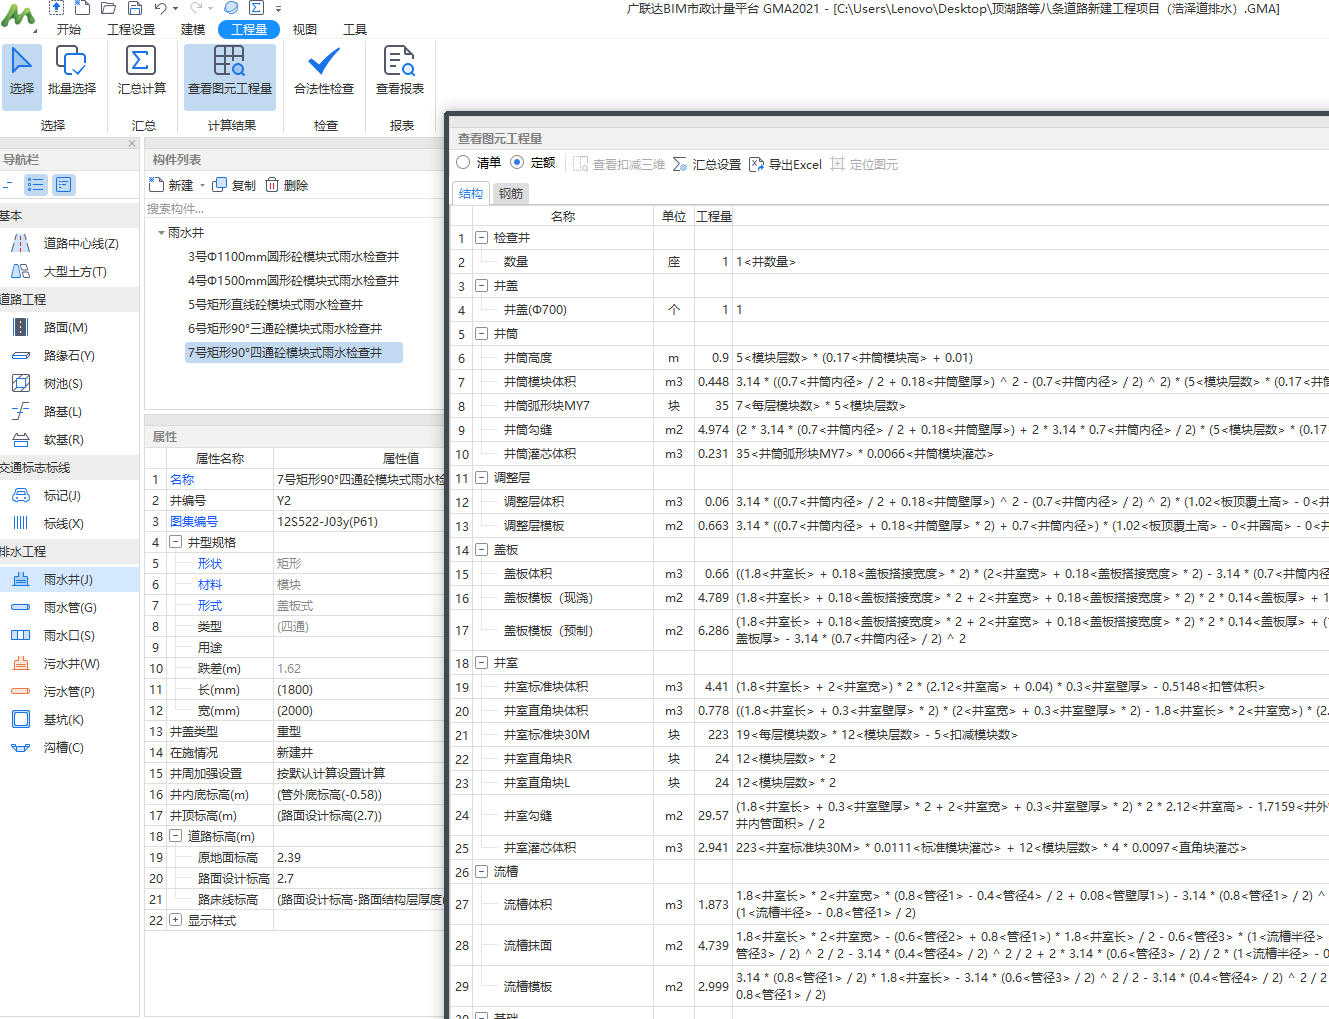Collapse 井型规格 property group

tap(176, 542)
